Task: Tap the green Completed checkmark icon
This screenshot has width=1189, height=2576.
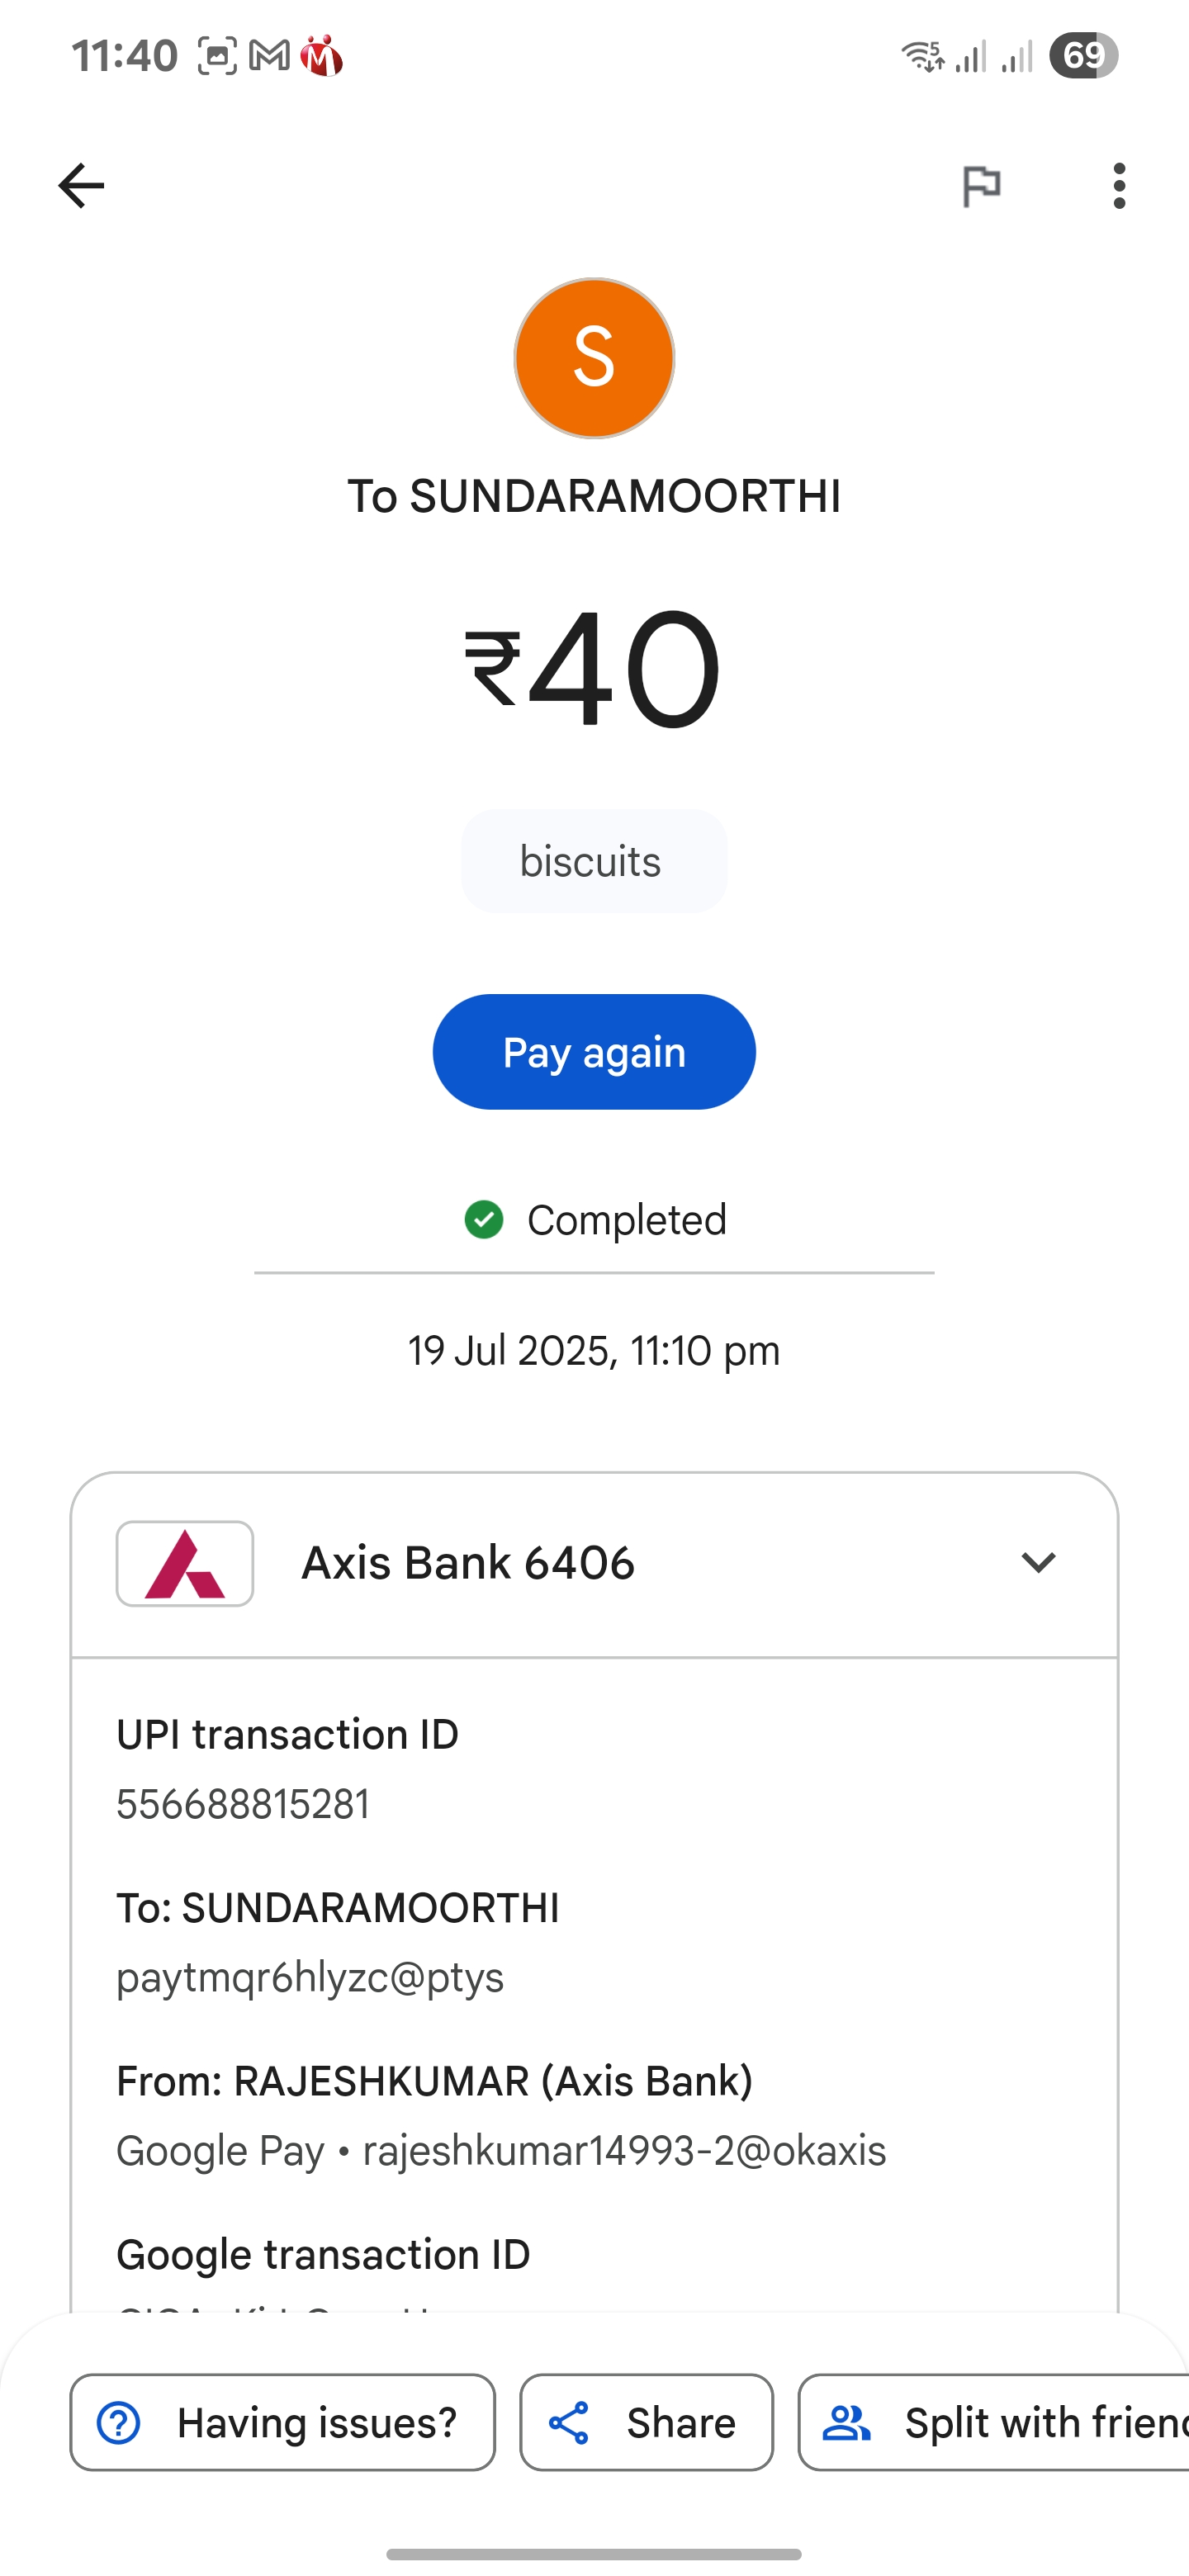Action: [484, 1220]
